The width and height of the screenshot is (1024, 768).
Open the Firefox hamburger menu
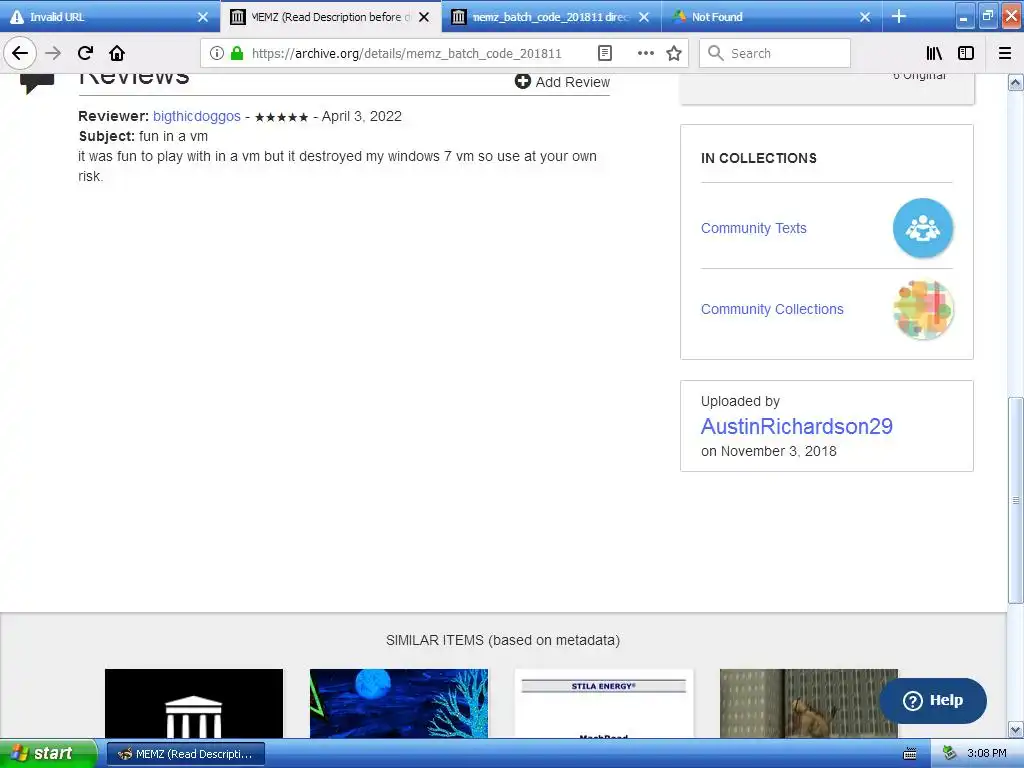click(1005, 53)
